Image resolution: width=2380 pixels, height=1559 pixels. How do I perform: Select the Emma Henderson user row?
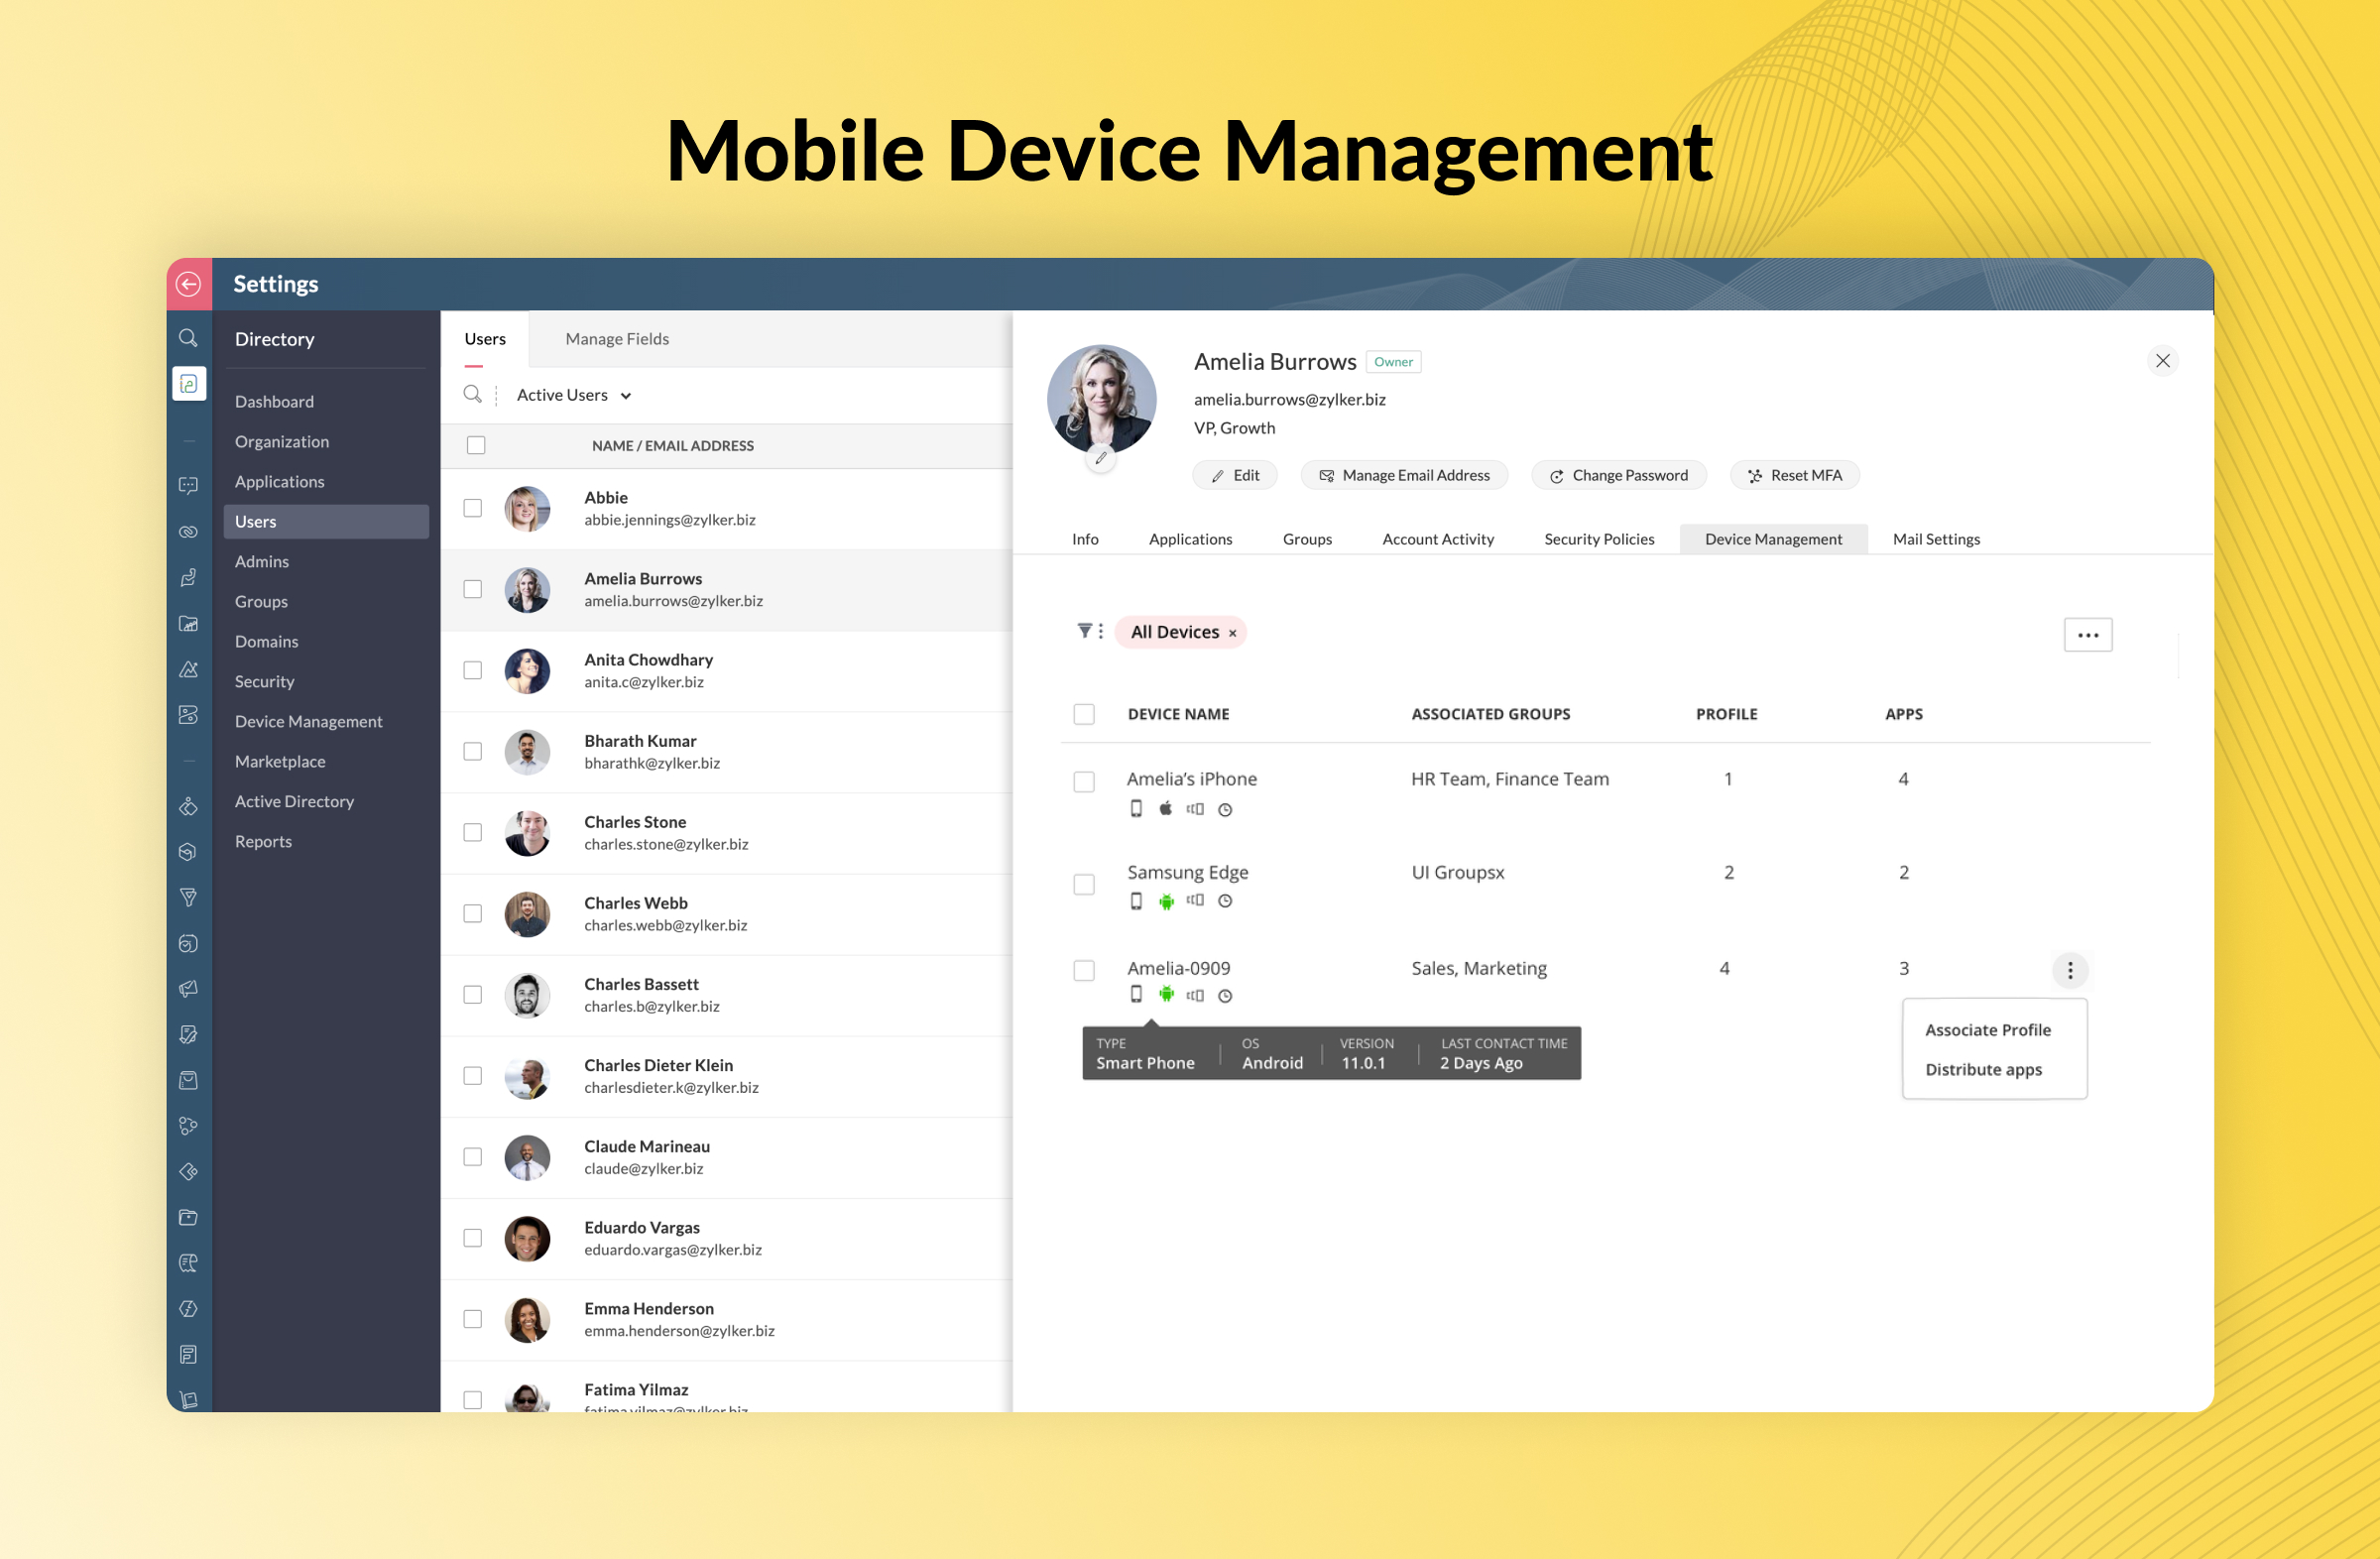point(727,1320)
